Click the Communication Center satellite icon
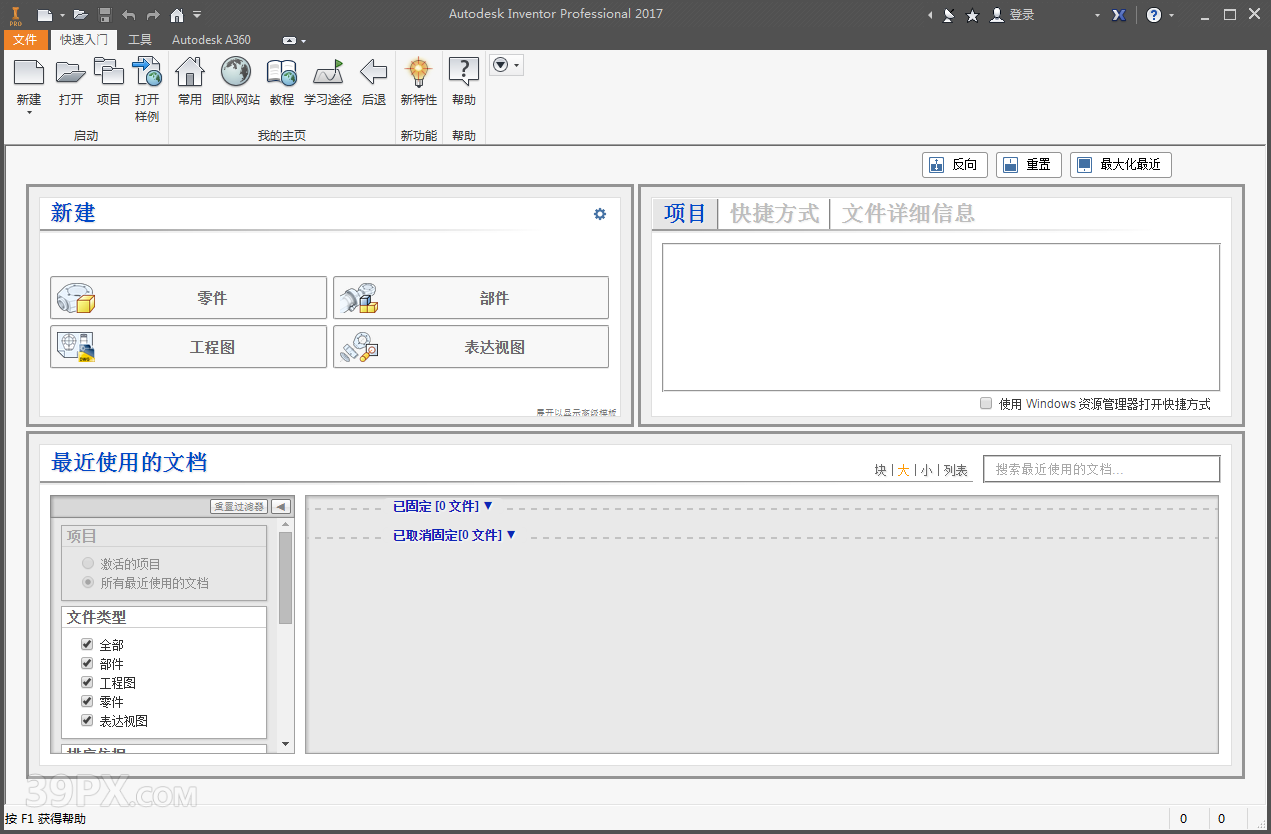This screenshot has width=1271, height=834. 948,15
